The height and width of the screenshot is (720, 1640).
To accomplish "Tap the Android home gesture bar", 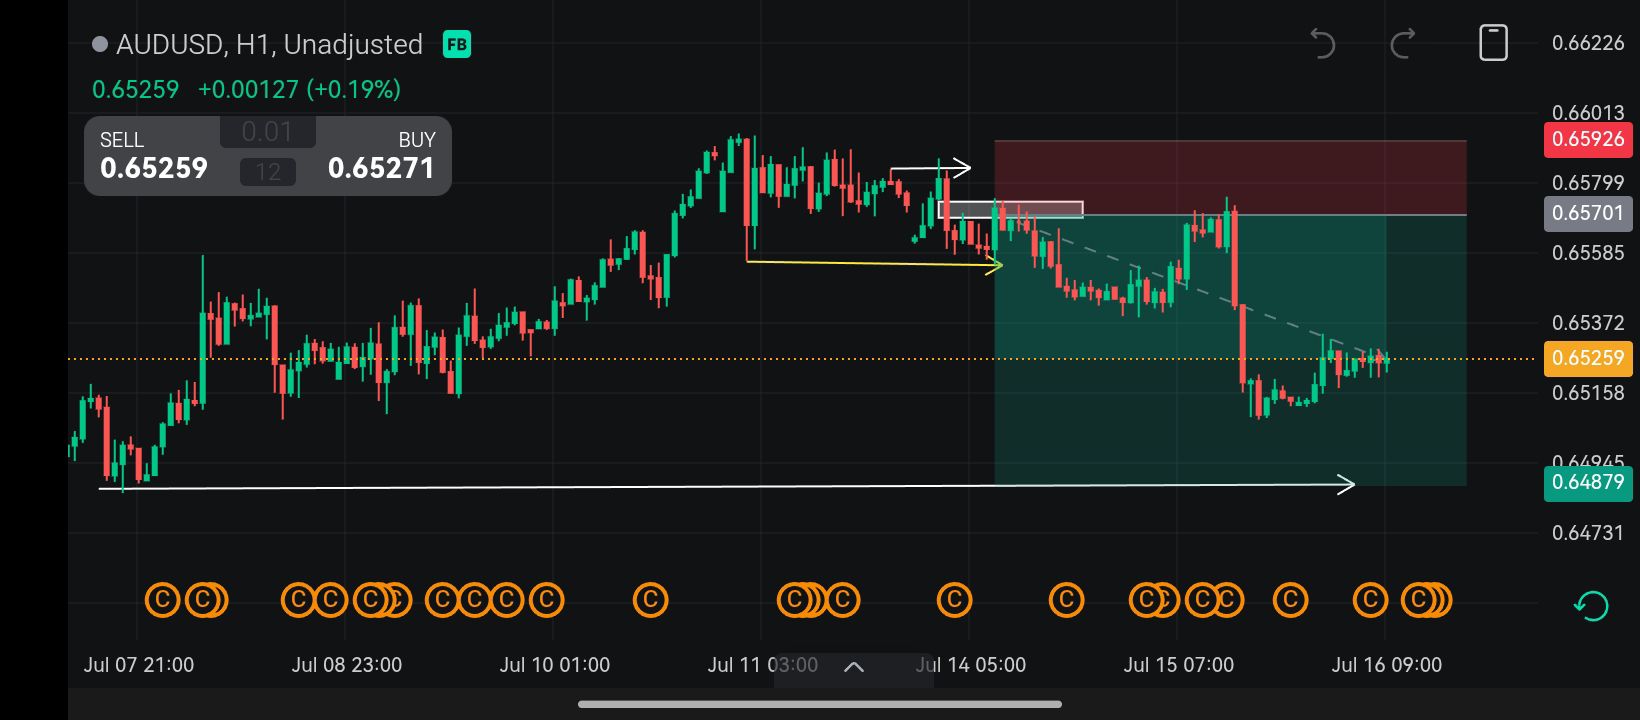I will [x=820, y=704].
